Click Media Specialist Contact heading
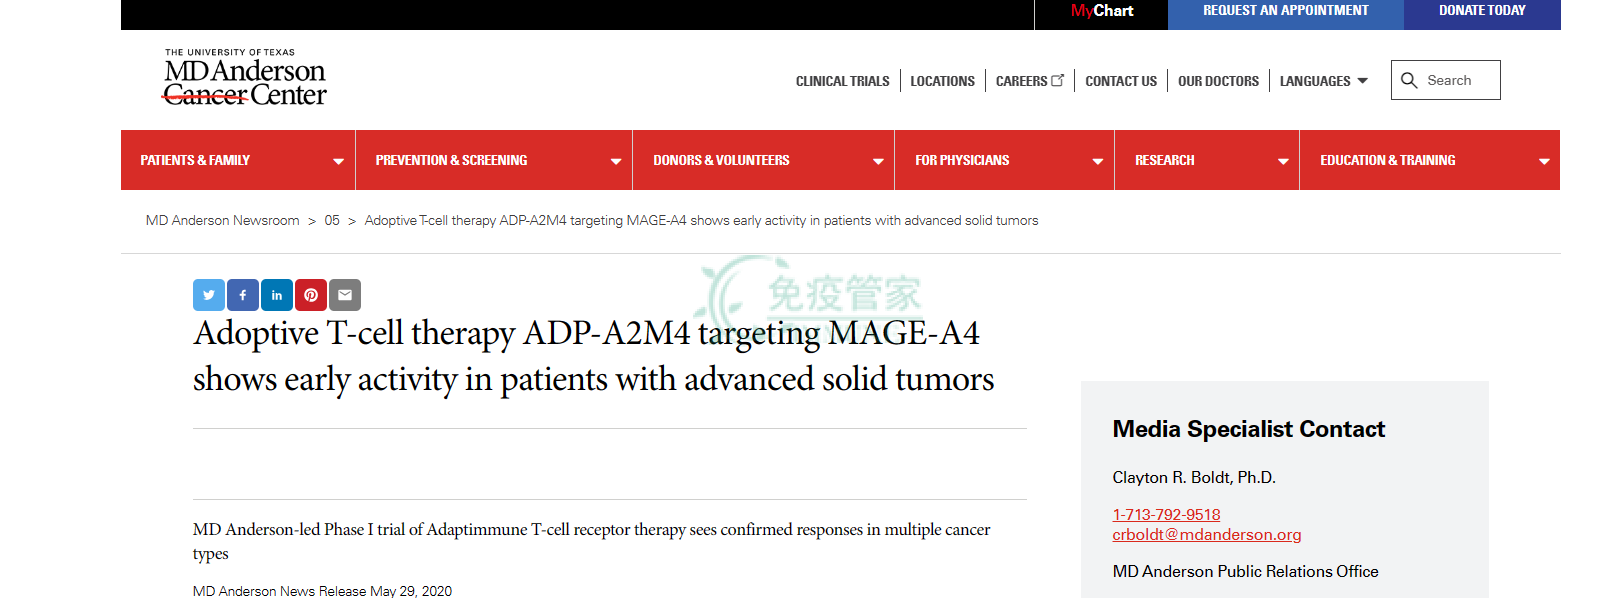 click(1249, 429)
